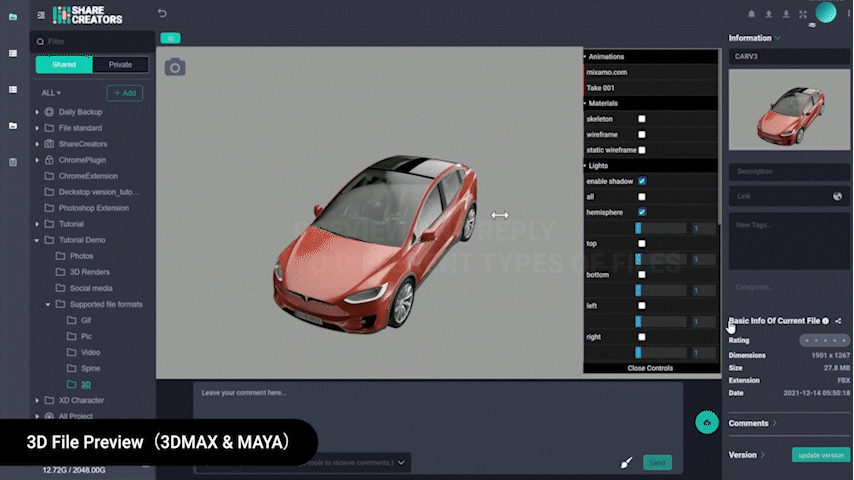Adjust the top light intensity slider
This screenshot has width=854, height=480.
(661, 259)
